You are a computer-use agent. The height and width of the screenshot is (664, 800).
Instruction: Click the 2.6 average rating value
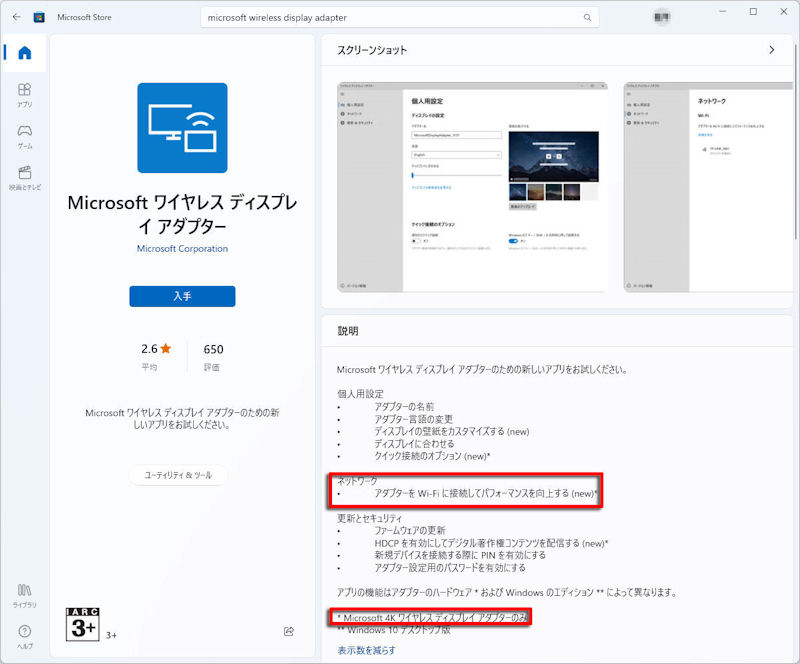pyautogui.click(x=149, y=349)
